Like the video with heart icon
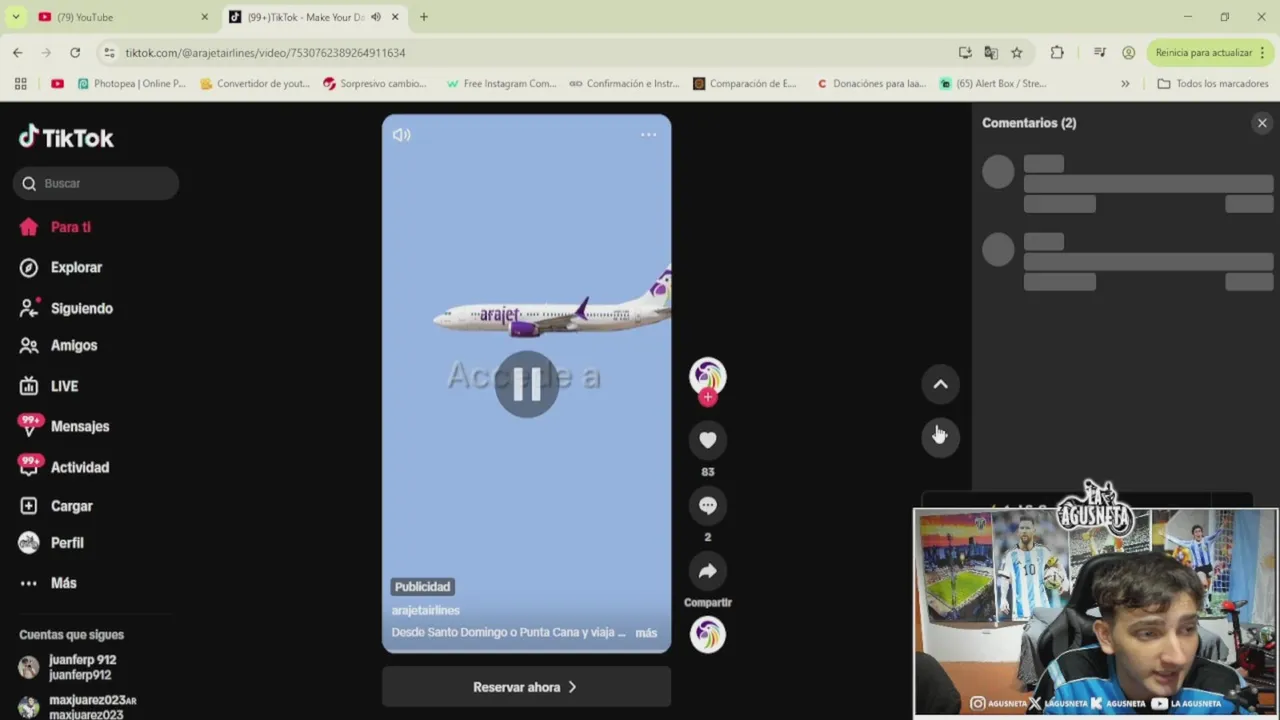Viewport: 1280px width, 720px height. (708, 439)
